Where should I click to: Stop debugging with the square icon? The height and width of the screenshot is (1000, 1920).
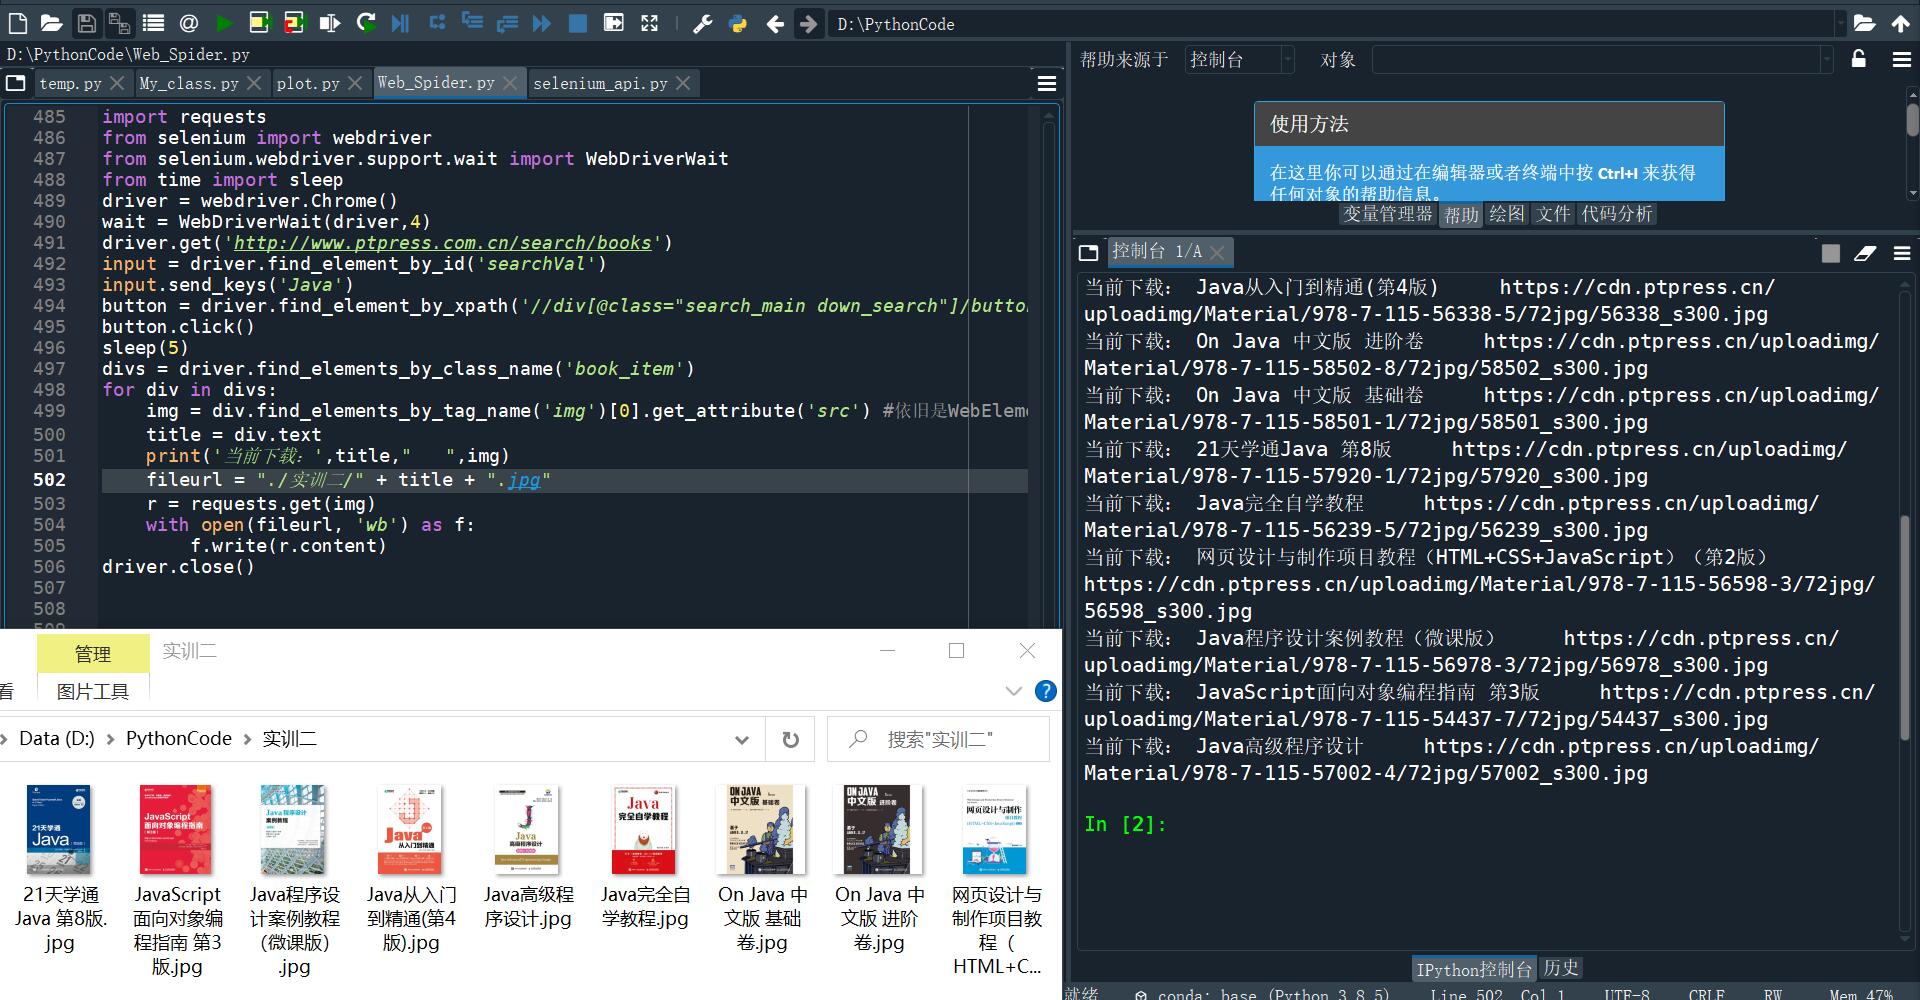click(578, 23)
